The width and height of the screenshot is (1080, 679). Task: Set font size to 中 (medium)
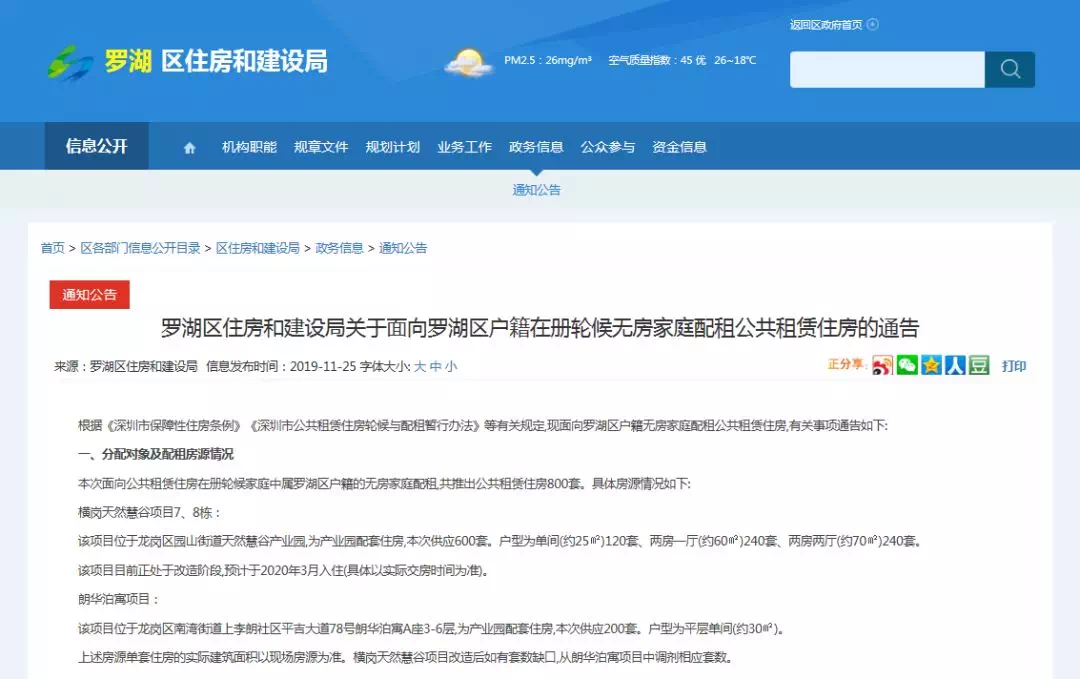(x=436, y=367)
